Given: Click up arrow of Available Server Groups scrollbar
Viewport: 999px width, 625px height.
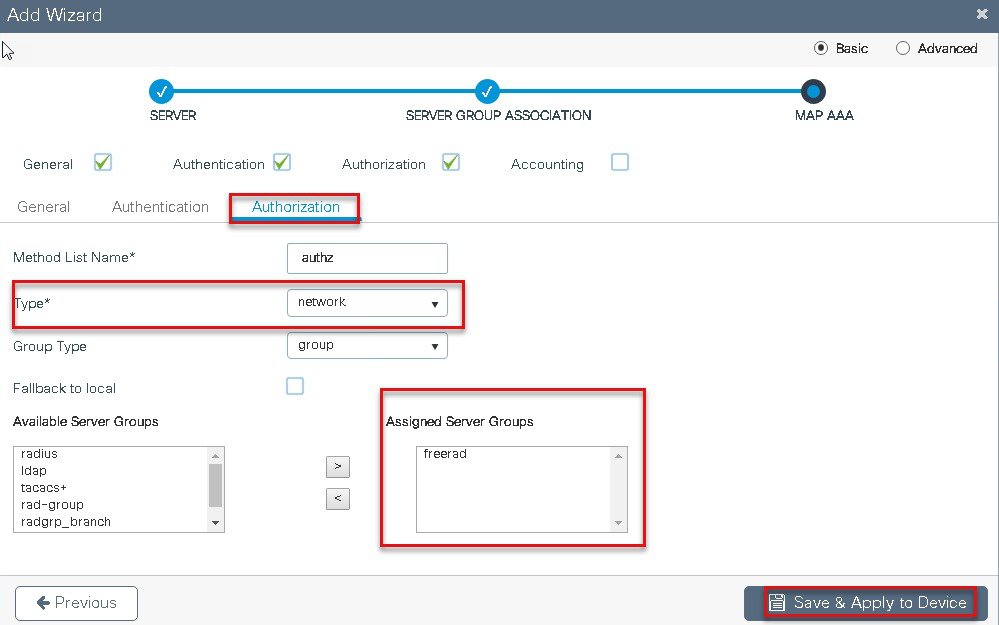Looking at the screenshot, I should (215, 455).
